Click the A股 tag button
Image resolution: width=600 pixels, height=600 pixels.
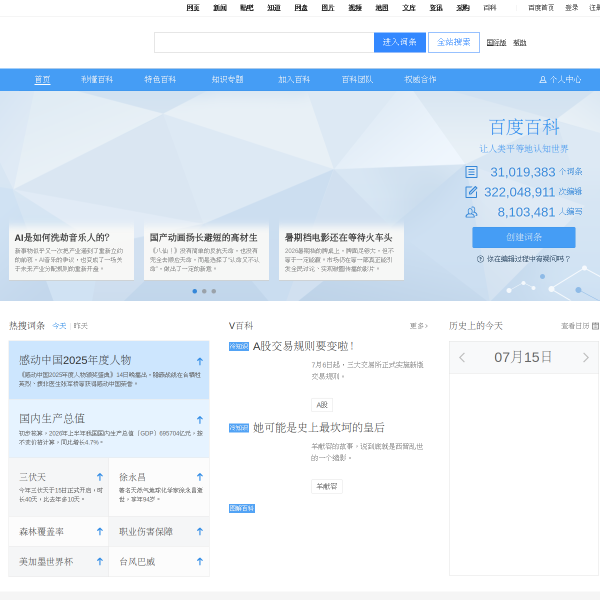tap(322, 405)
